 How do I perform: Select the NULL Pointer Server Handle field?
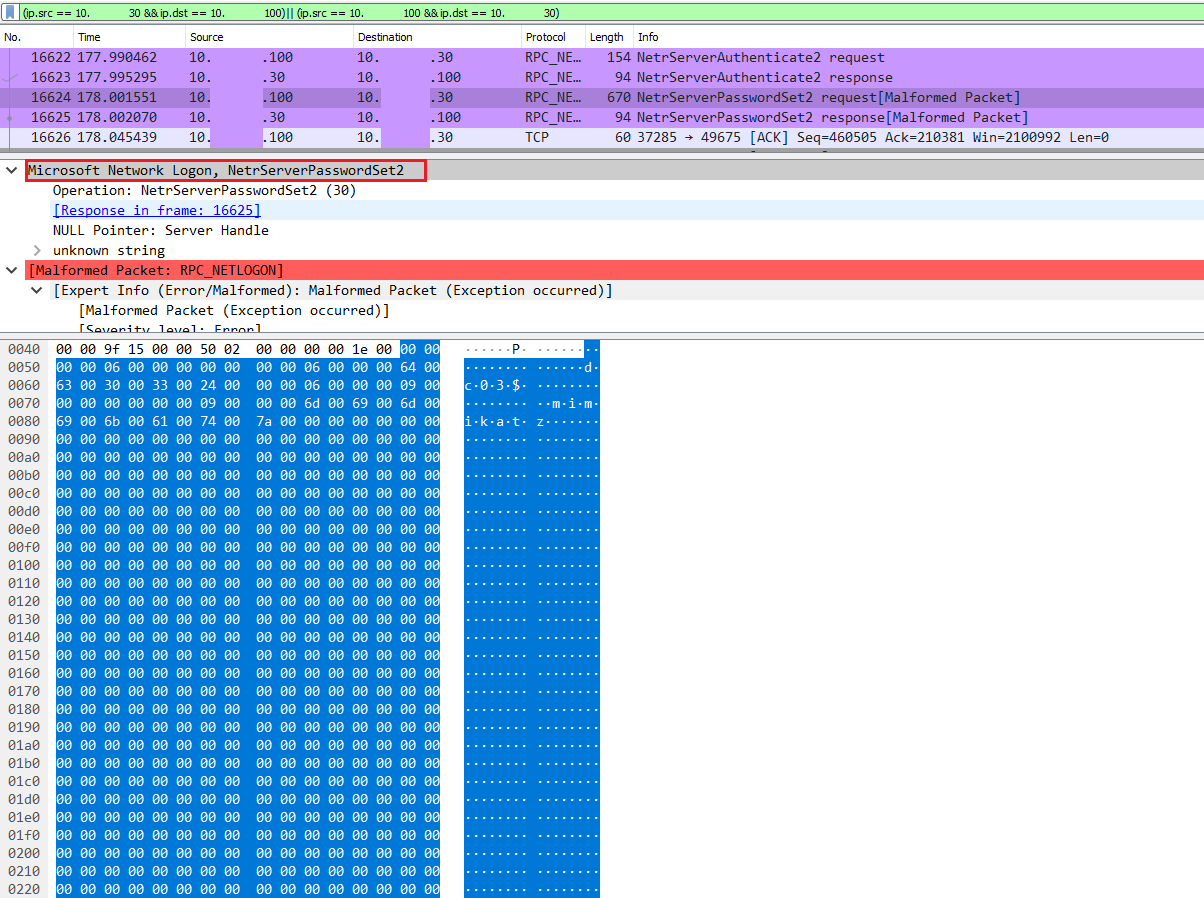point(160,230)
